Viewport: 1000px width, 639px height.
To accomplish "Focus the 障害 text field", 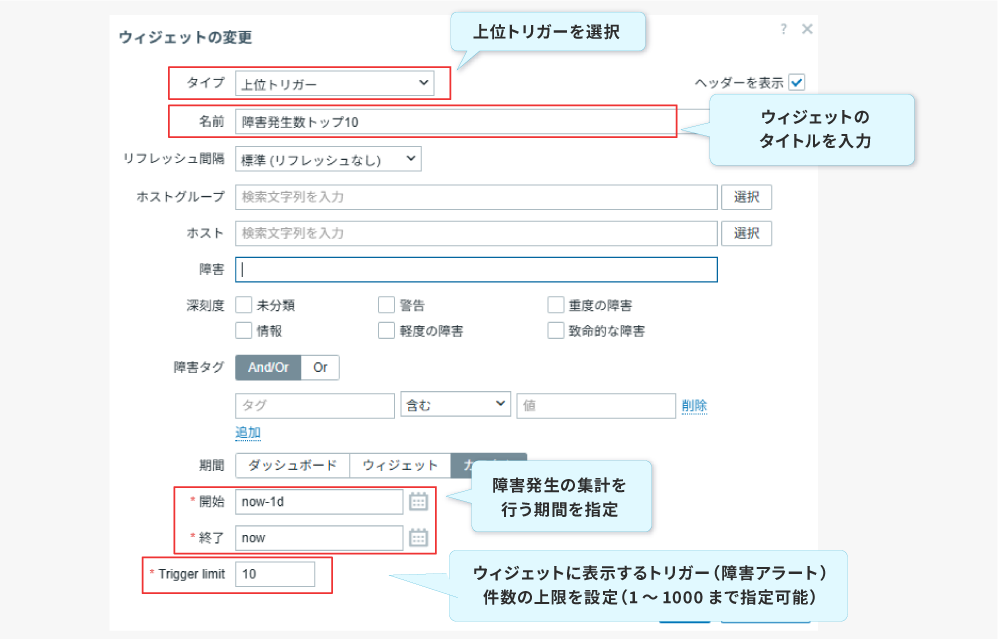I will tap(476, 270).
